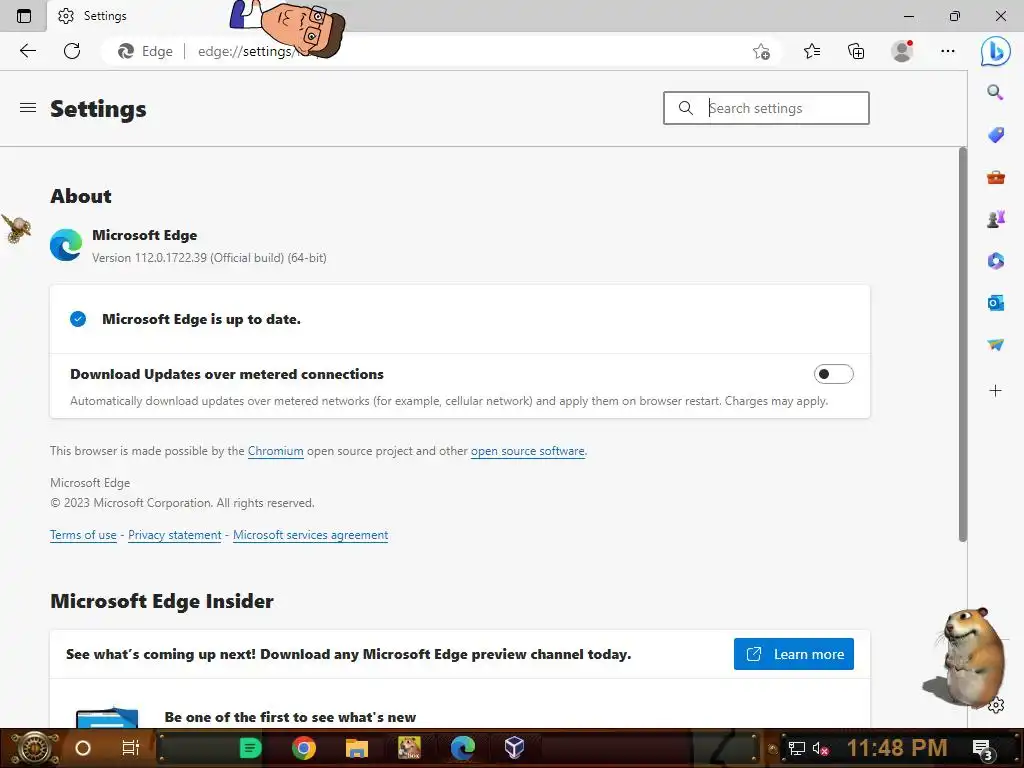Image resolution: width=1024 pixels, height=768 pixels.
Task: Open the Start button on taskbar
Action: pos(34,748)
